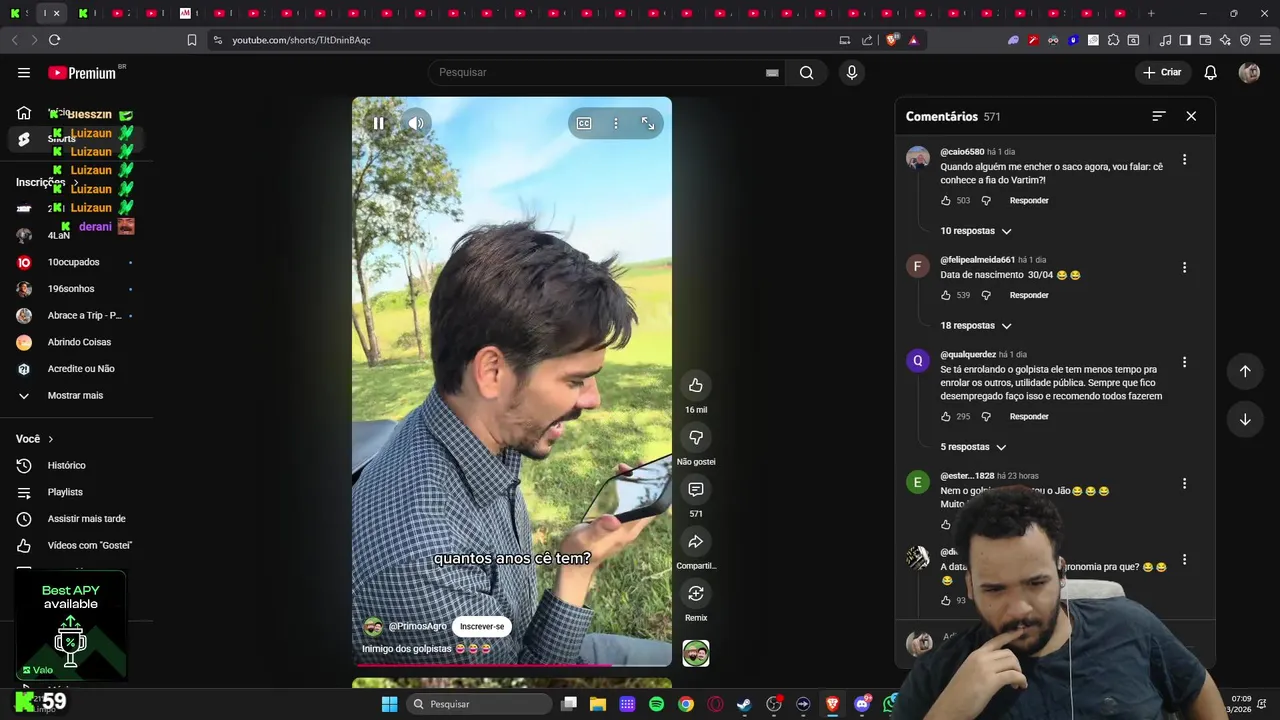The width and height of the screenshot is (1280, 720).
Task: Mute the Short's volume speaker
Action: point(416,123)
